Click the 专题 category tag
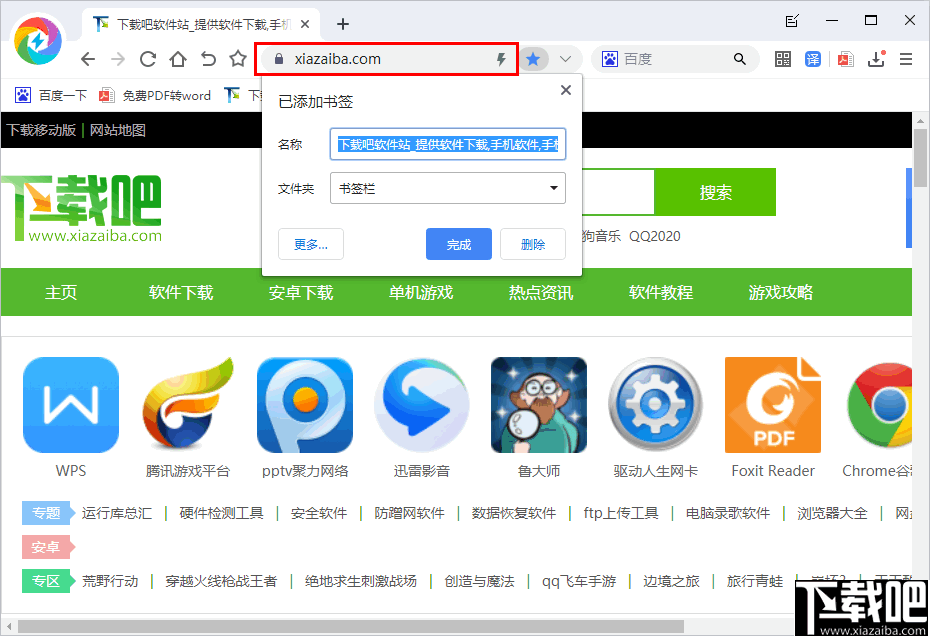The height and width of the screenshot is (636, 930). point(47,513)
